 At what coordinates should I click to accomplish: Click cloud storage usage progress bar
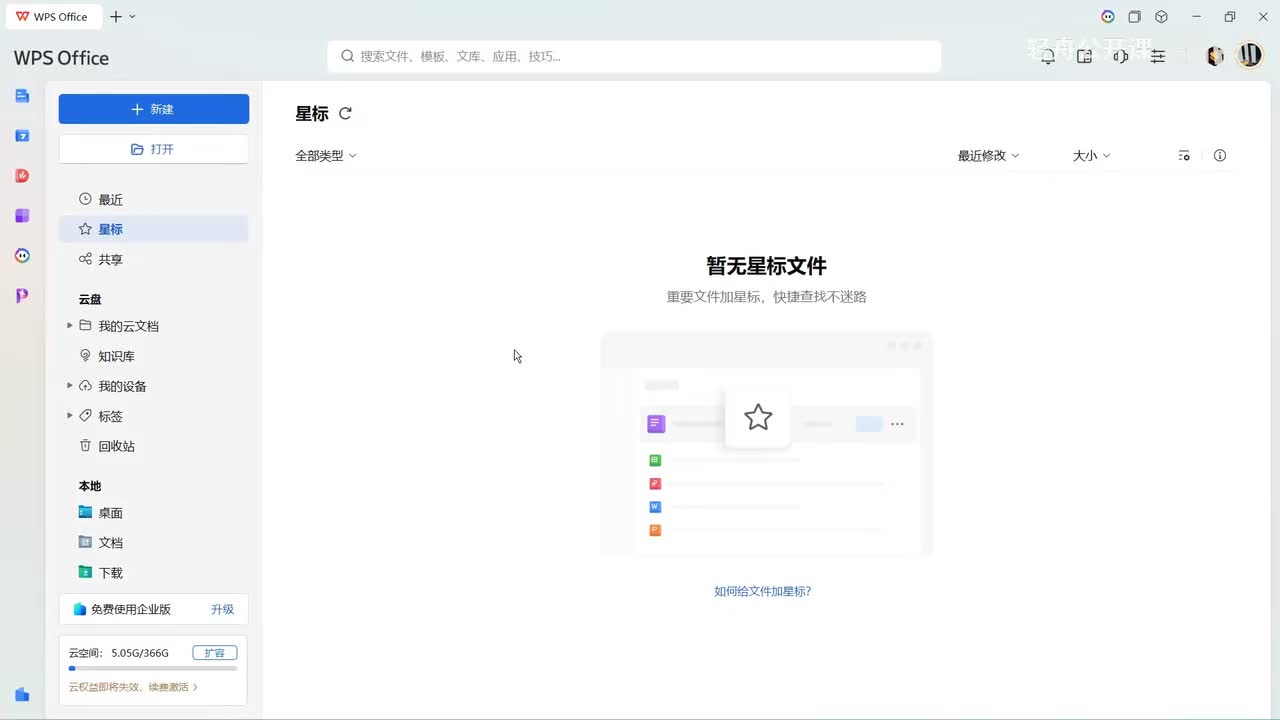pyautogui.click(x=153, y=668)
